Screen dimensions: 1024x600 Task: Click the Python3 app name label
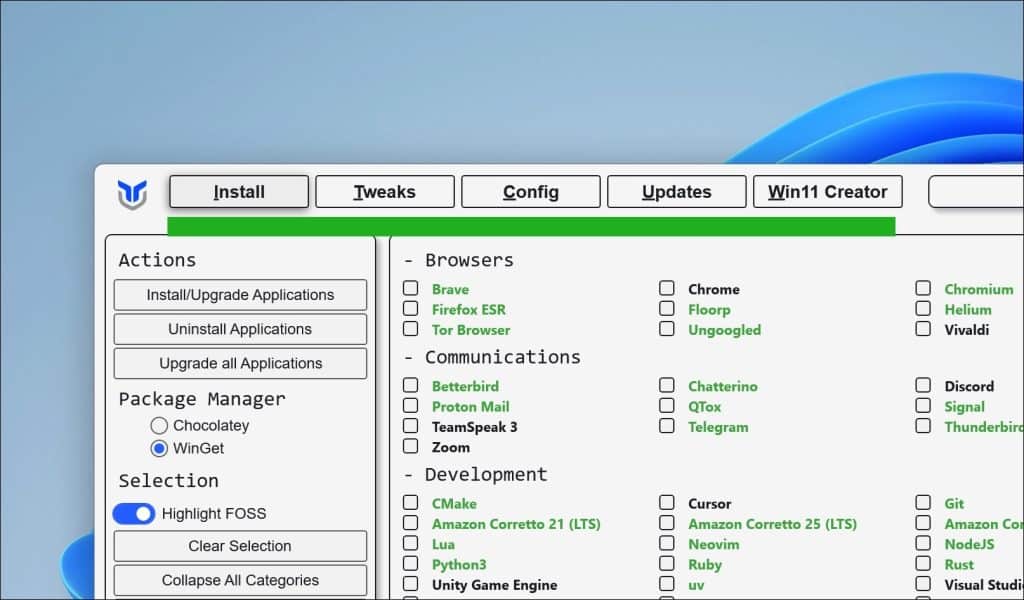coord(459,564)
